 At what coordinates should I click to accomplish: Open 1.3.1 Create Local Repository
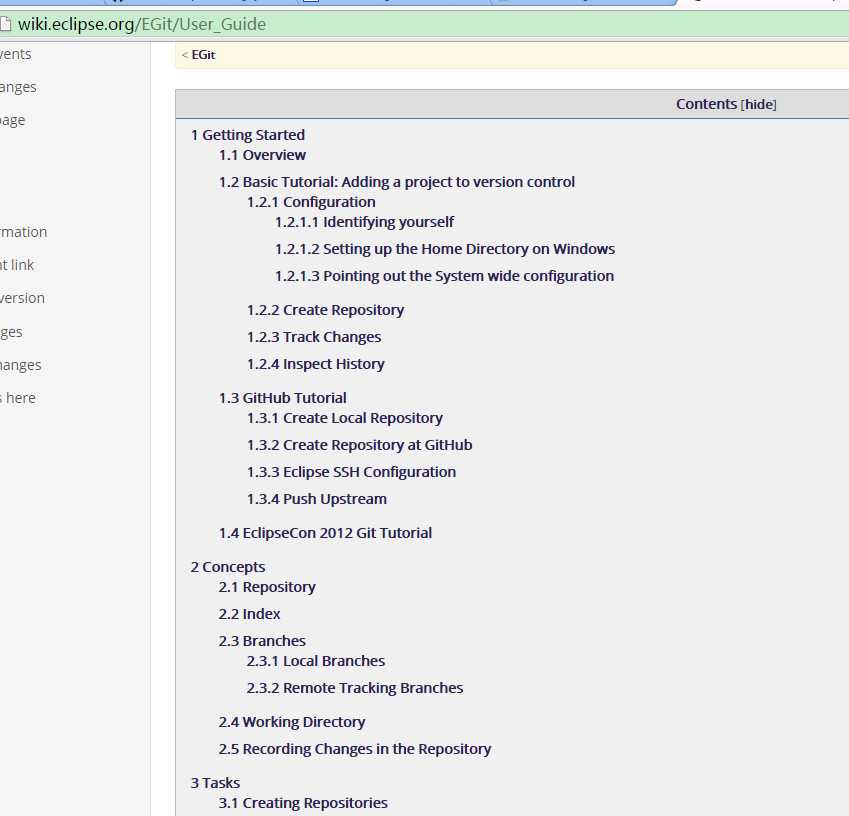coord(344,418)
